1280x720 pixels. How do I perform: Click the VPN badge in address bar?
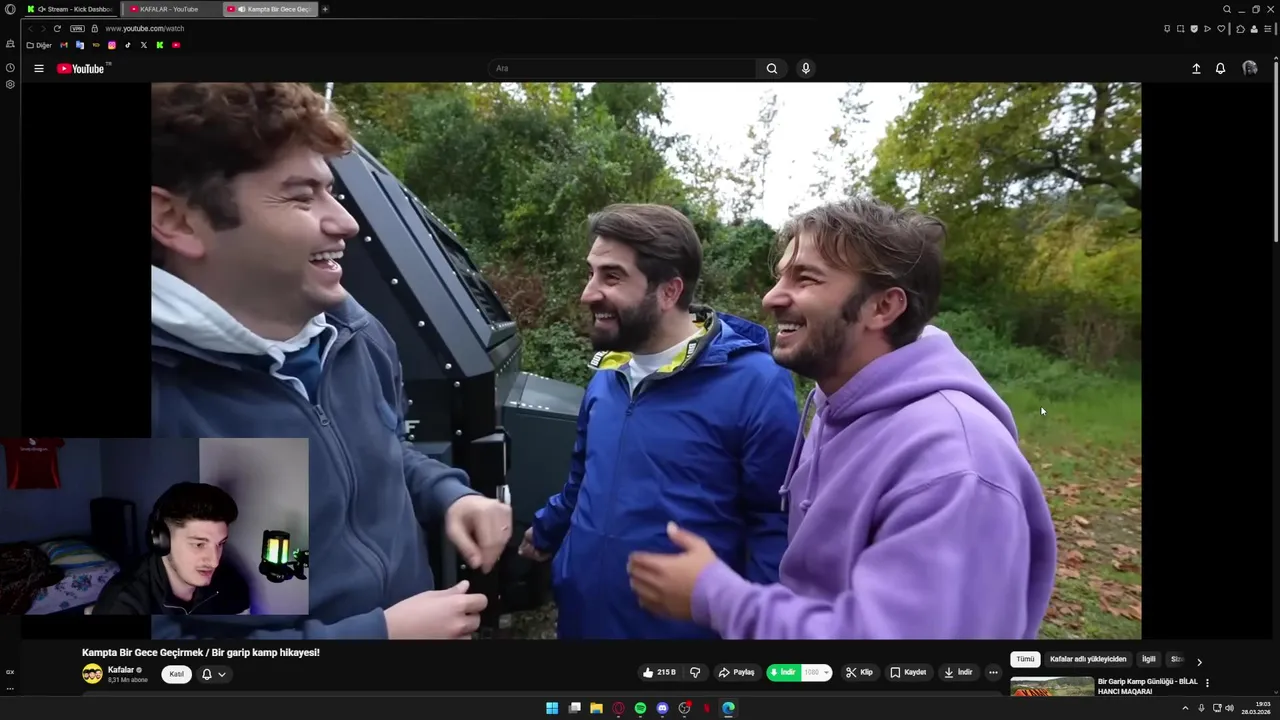77,29
